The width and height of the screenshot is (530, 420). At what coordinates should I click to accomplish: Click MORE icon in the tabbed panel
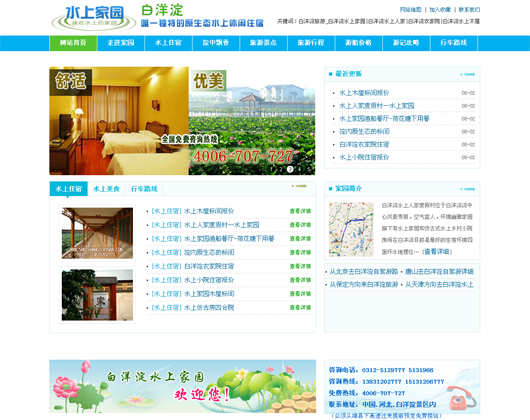tap(299, 186)
